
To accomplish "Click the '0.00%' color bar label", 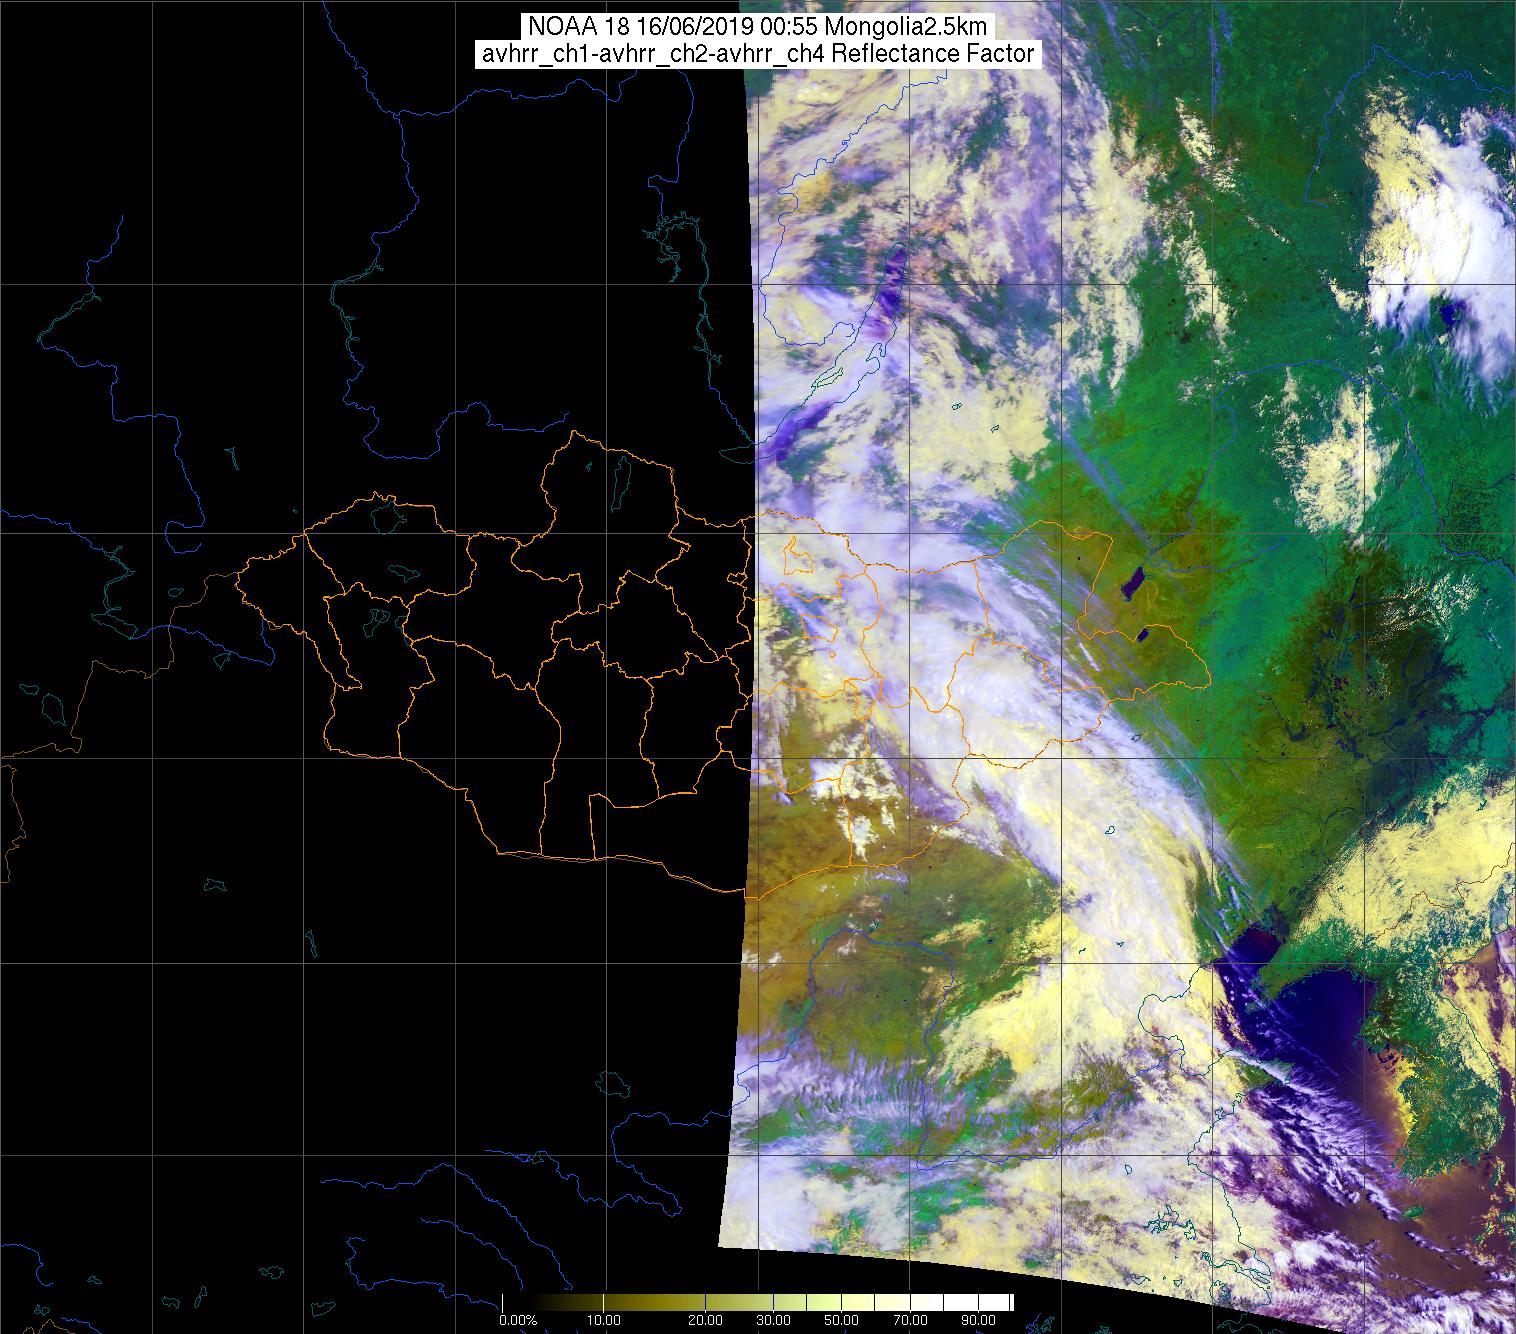I will (x=517, y=1320).
